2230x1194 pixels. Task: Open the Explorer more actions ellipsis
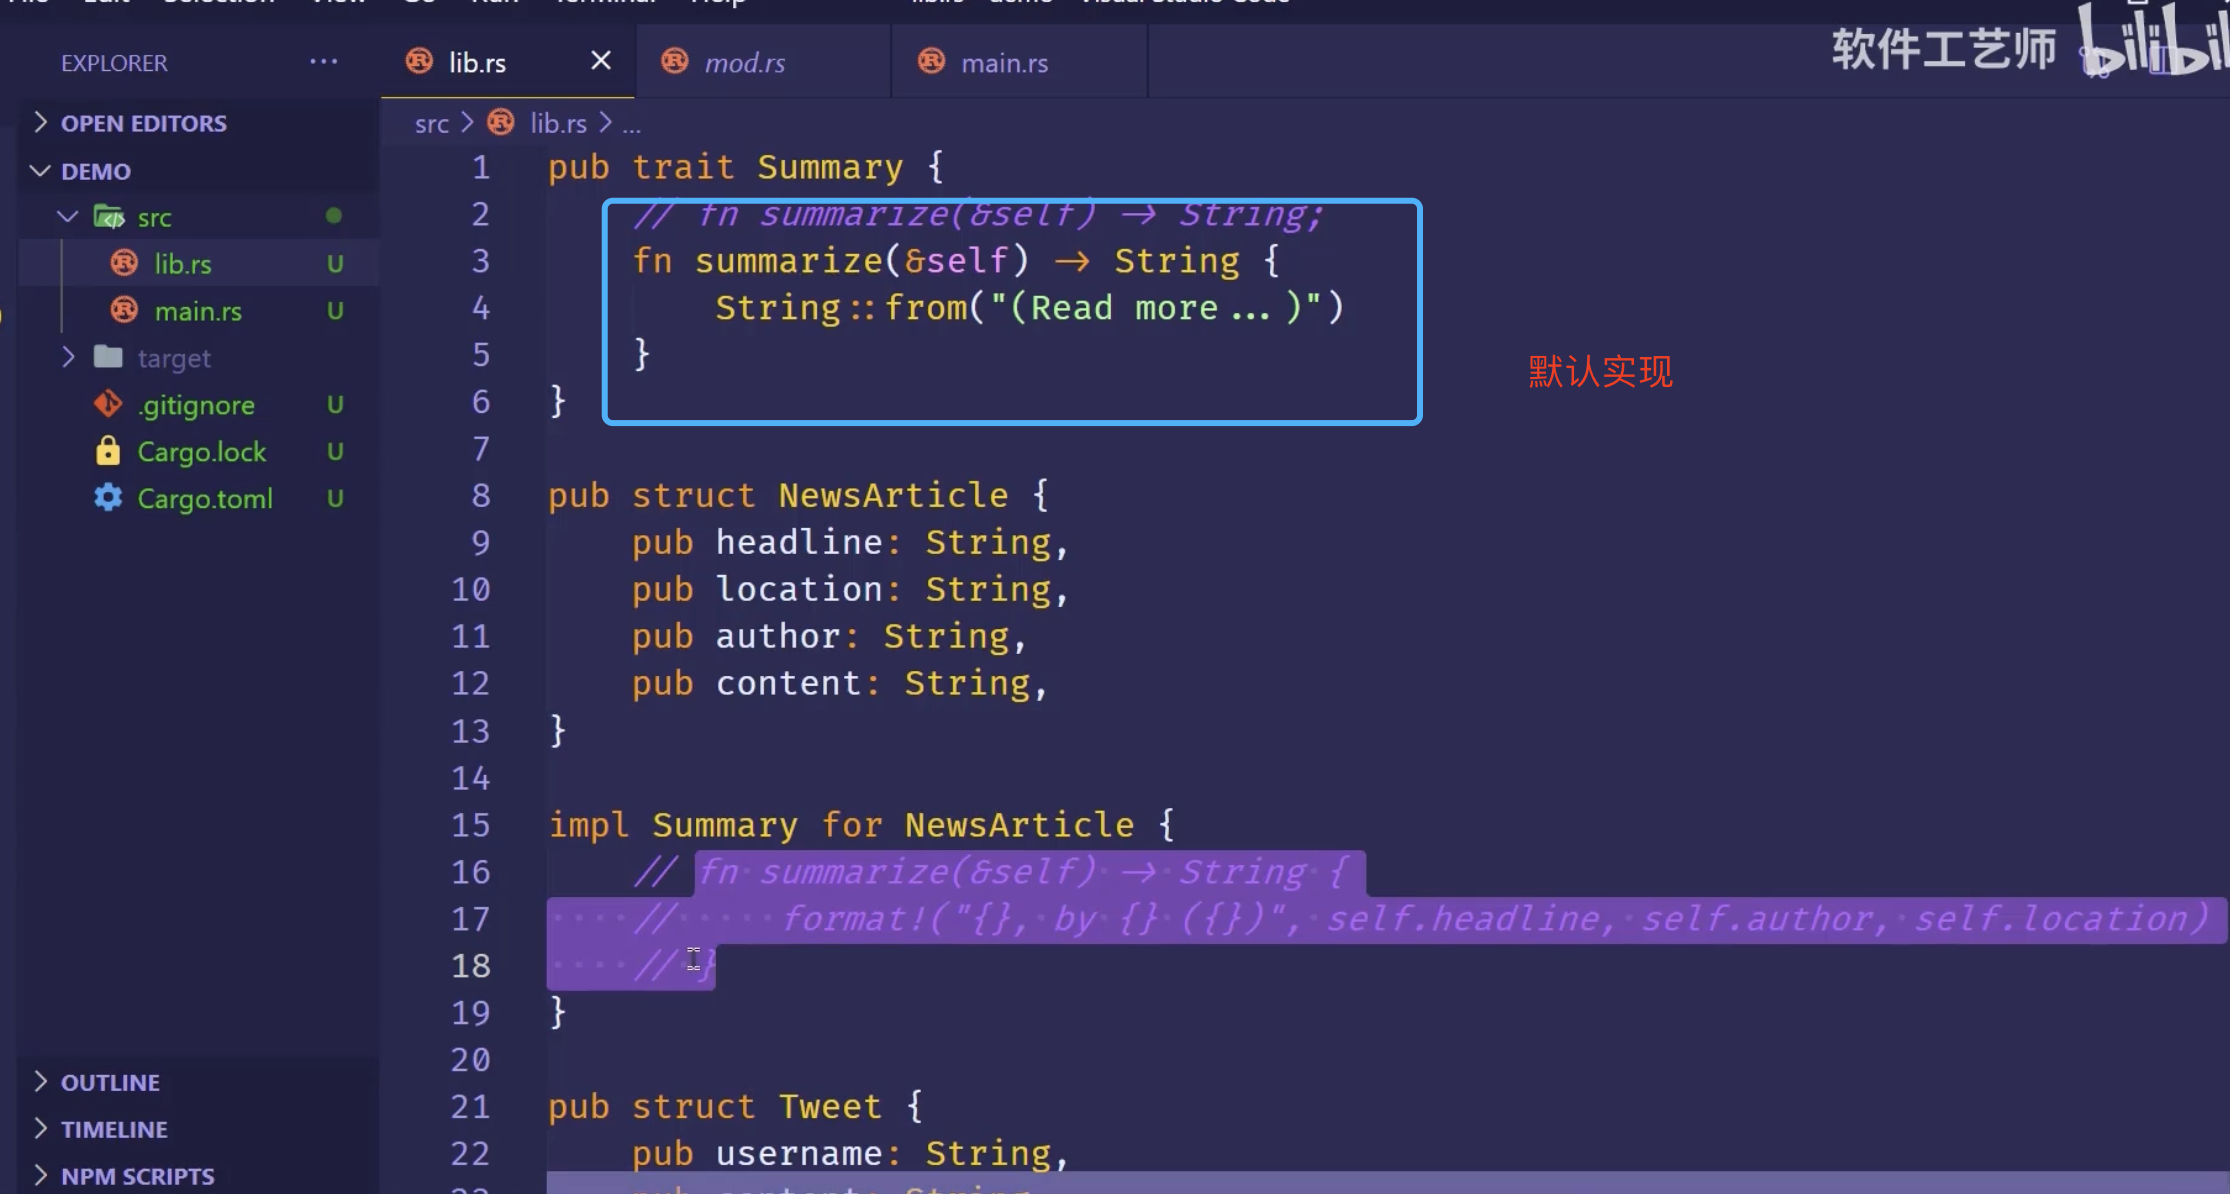pyautogui.click(x=323, y=62)
